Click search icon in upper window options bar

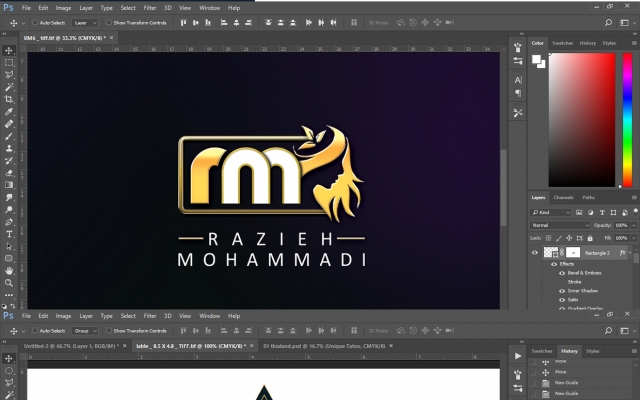609,22
